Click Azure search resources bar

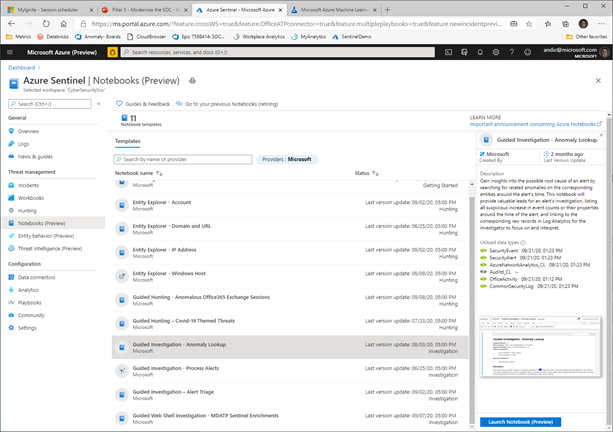point(278,52)
